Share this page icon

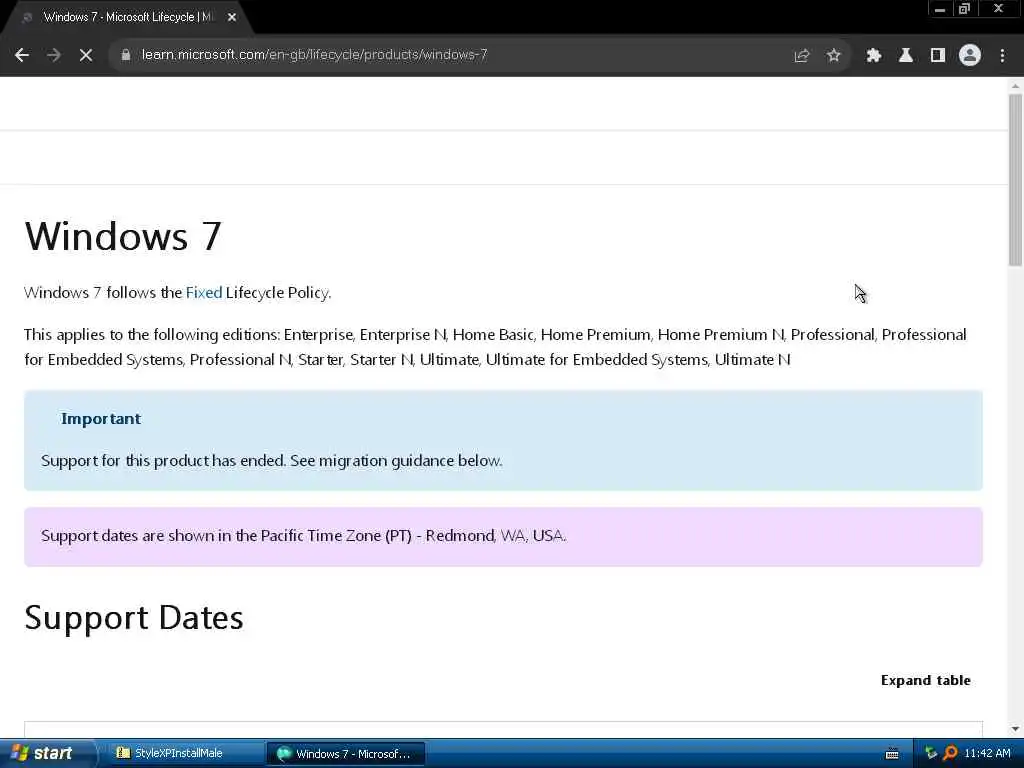(x=801, y=56)
